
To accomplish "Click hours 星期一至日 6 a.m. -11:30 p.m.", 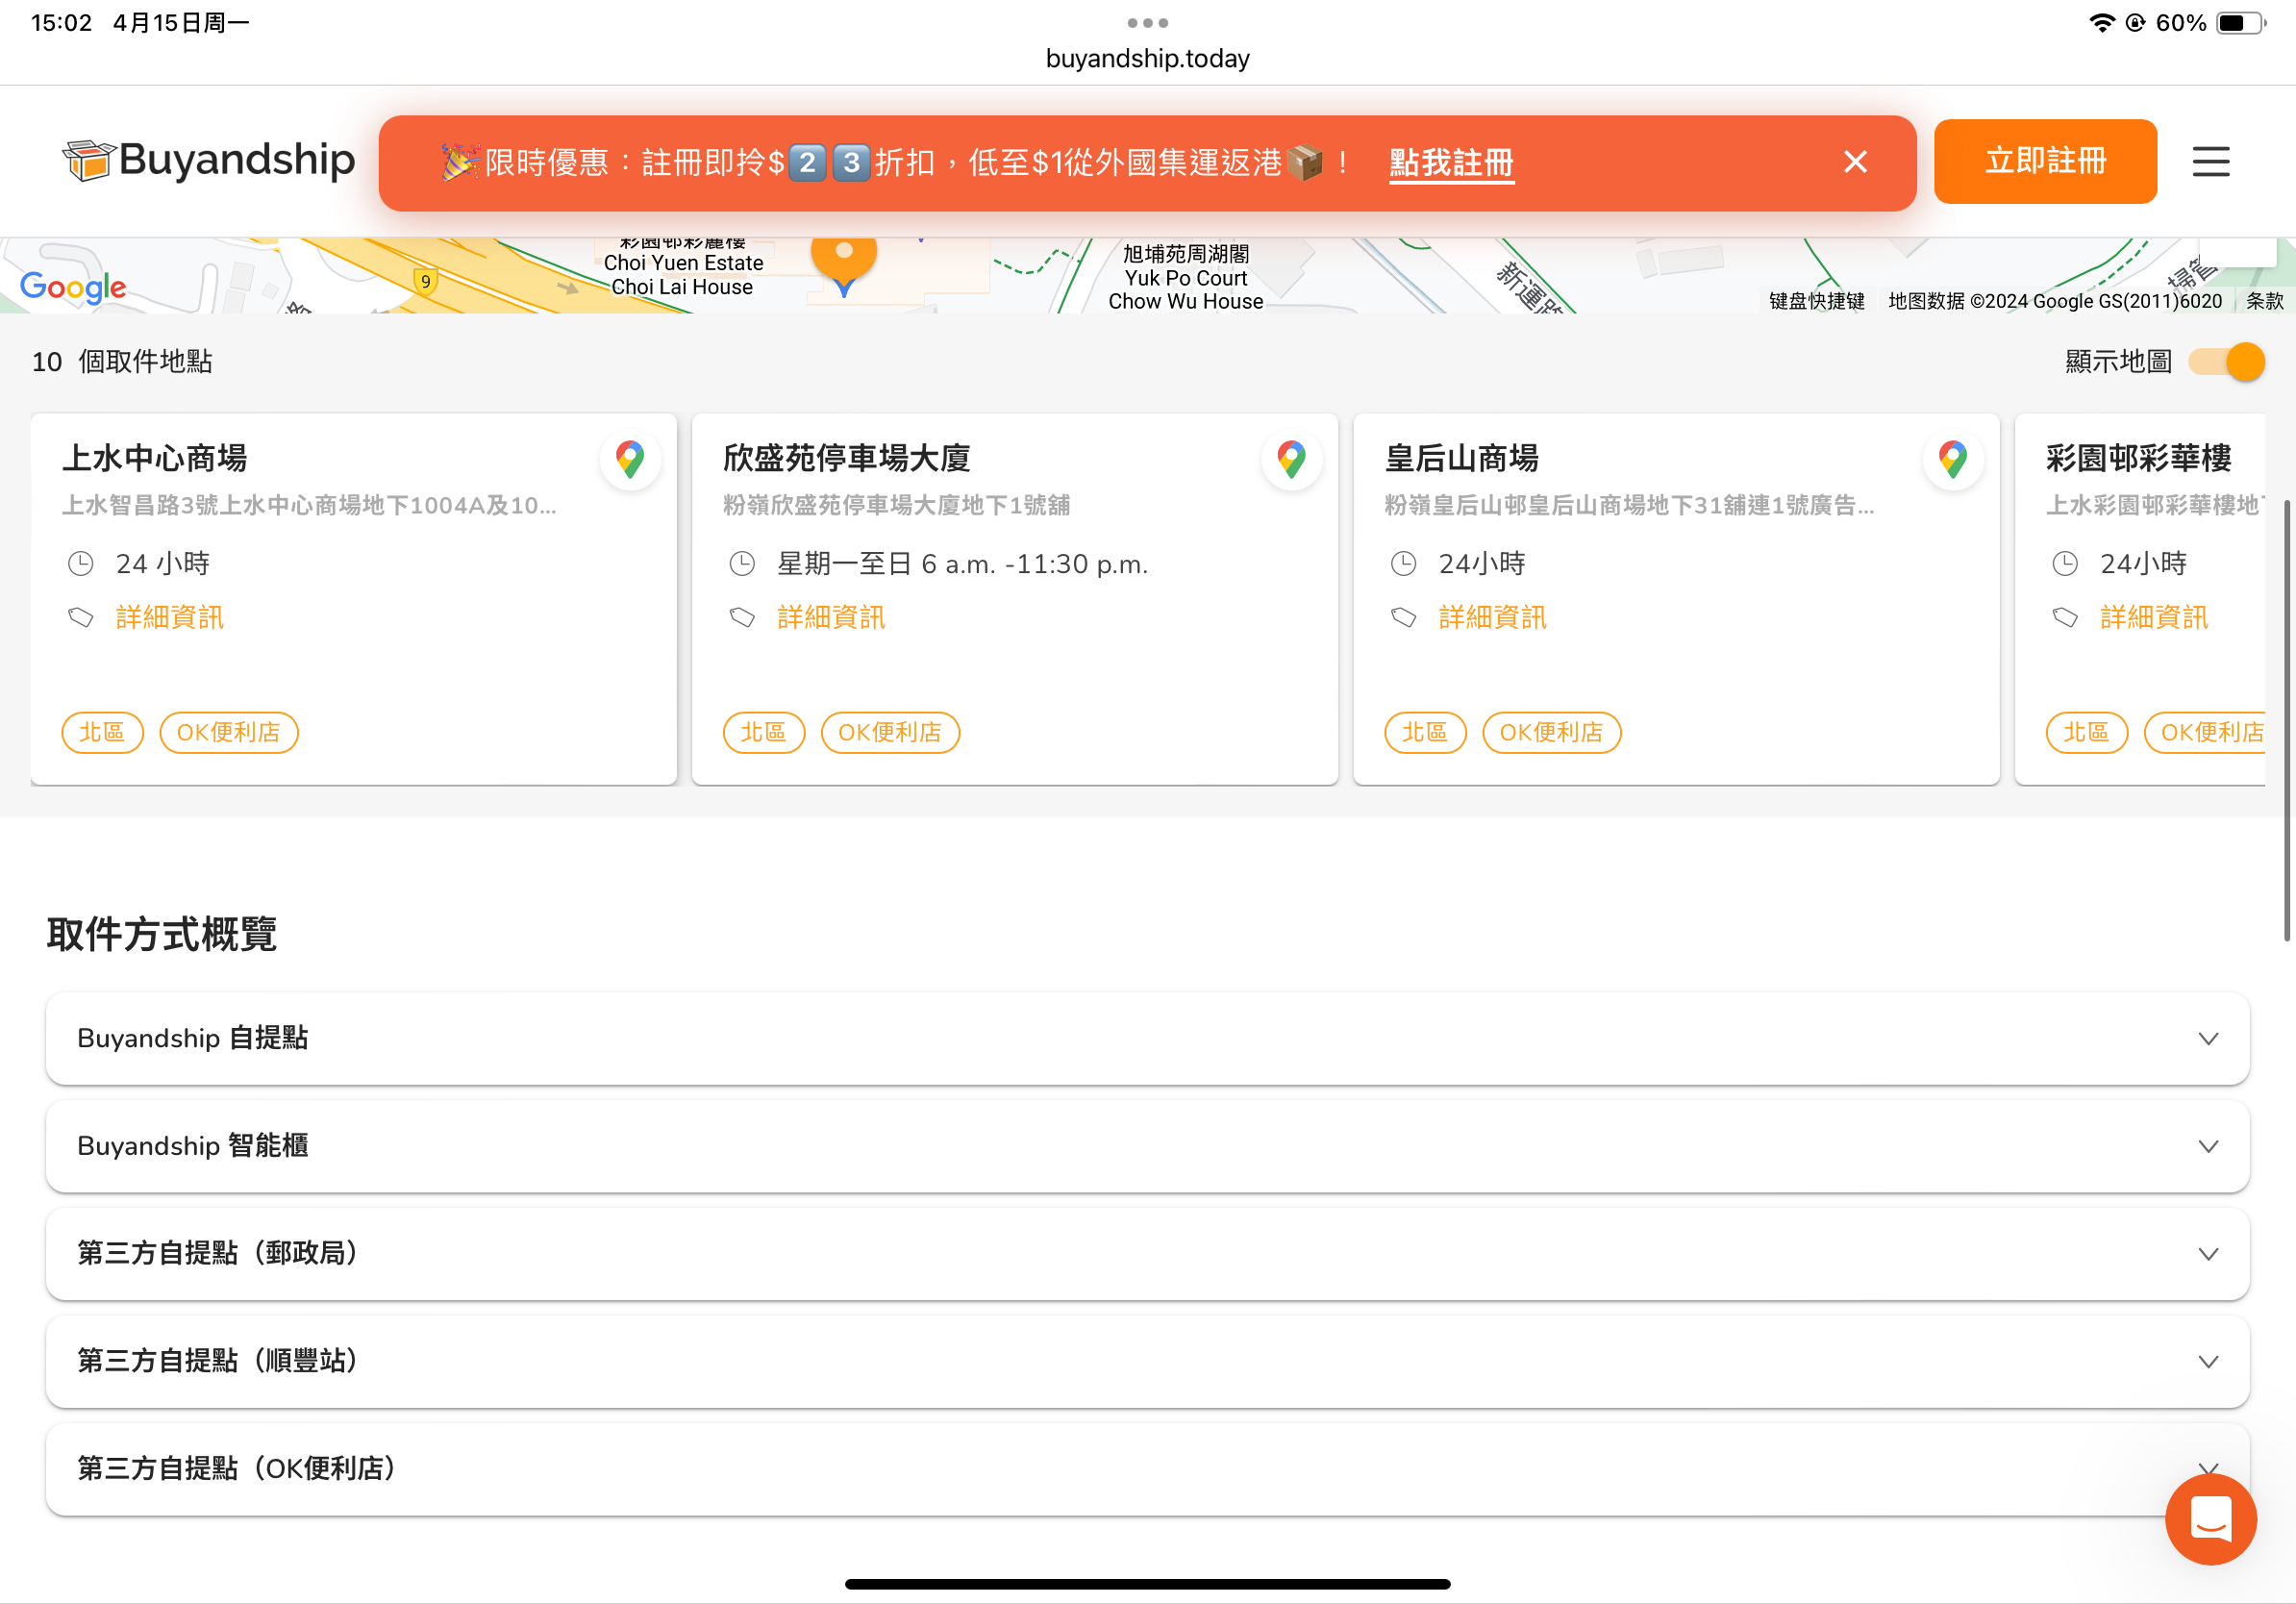I will 962,564.
